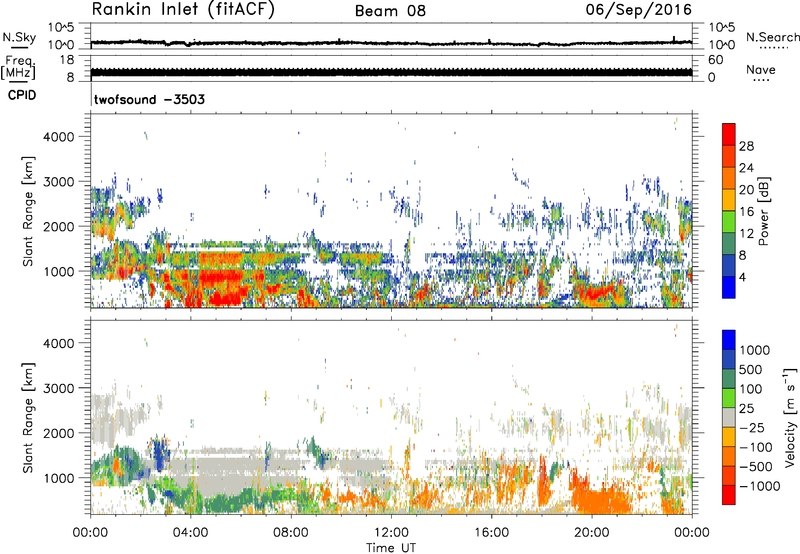Click the '16:00' time tick label
Image resolution: width=800 pixels, height=554 pixels.
(491, 533)
